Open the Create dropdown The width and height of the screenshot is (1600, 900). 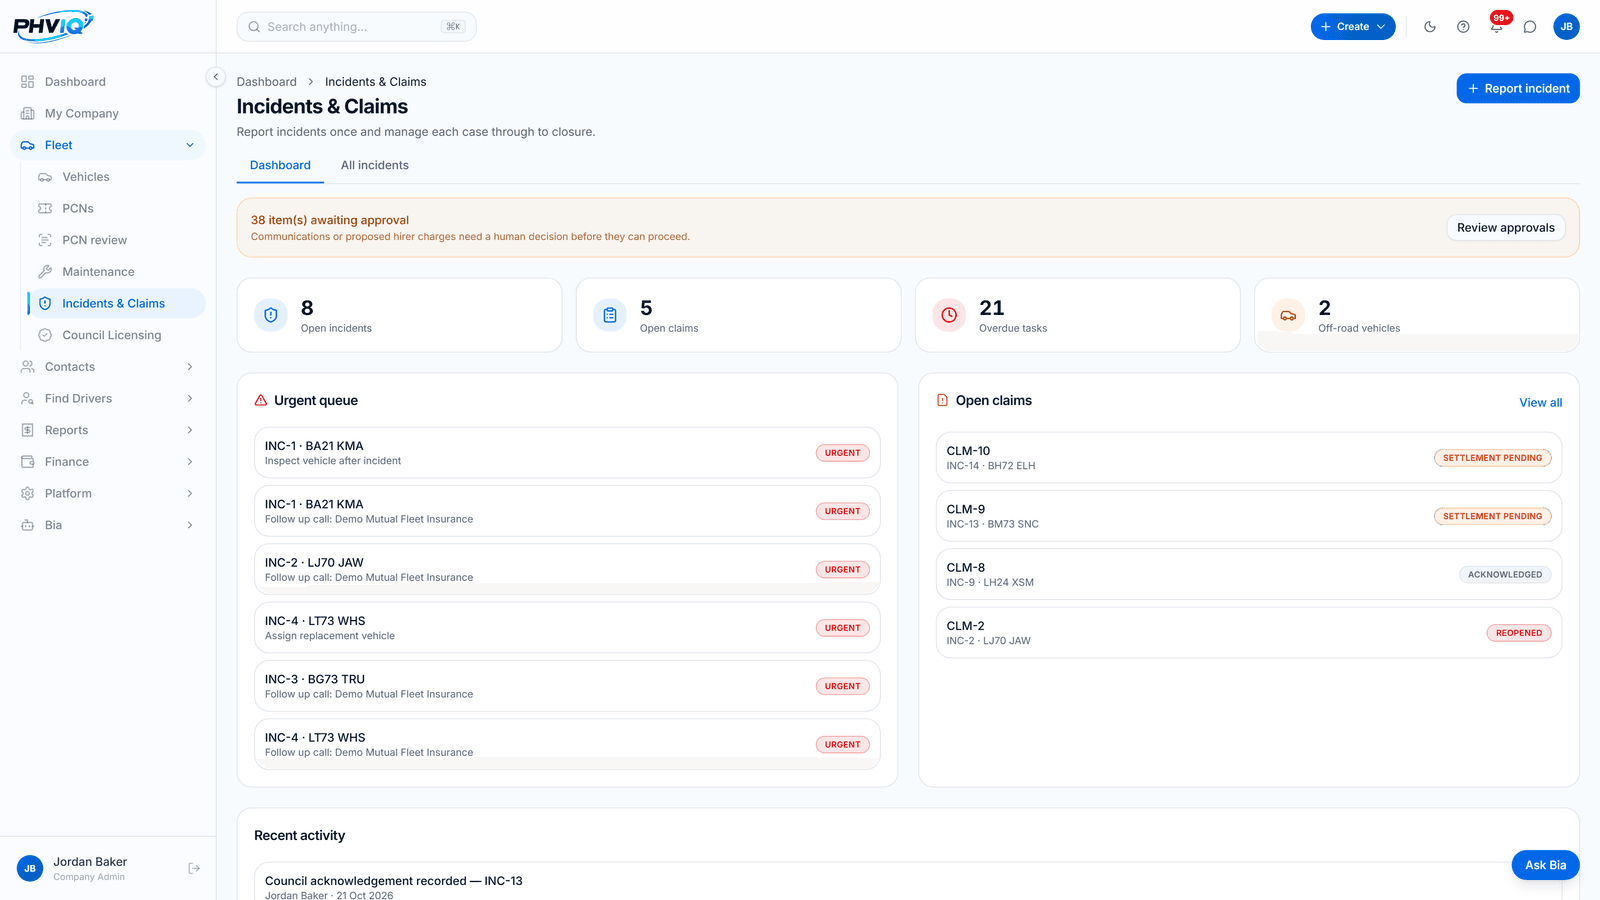tap(1353, 27)
